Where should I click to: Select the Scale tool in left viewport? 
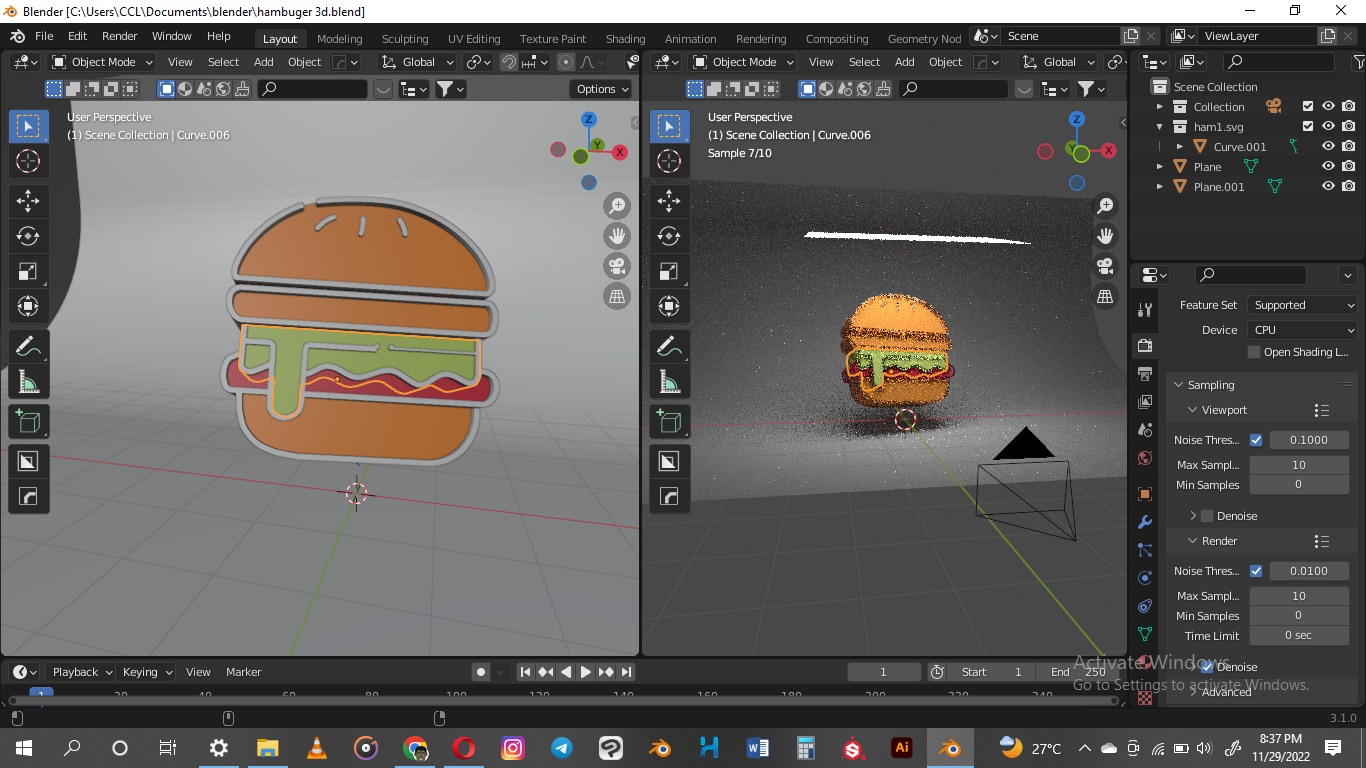pos(28,271)
